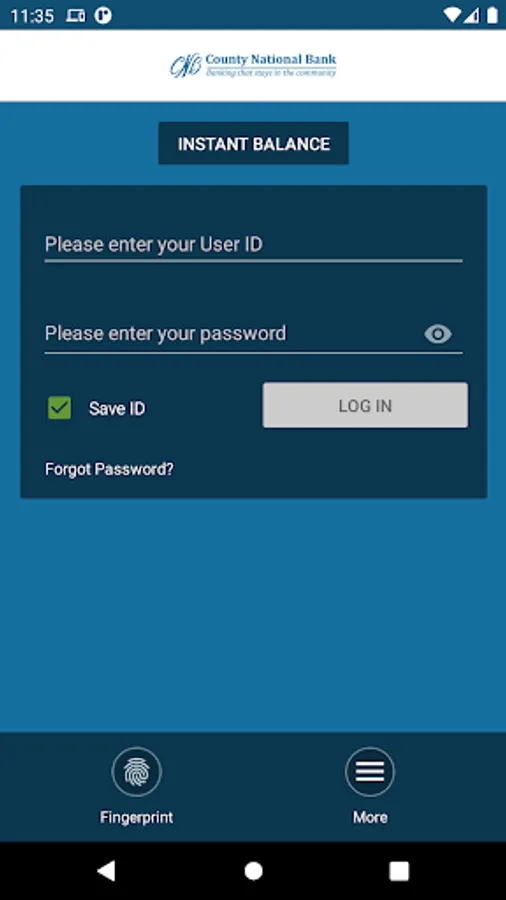Tap the Fingerprint login icon

(x=137, y=771)
